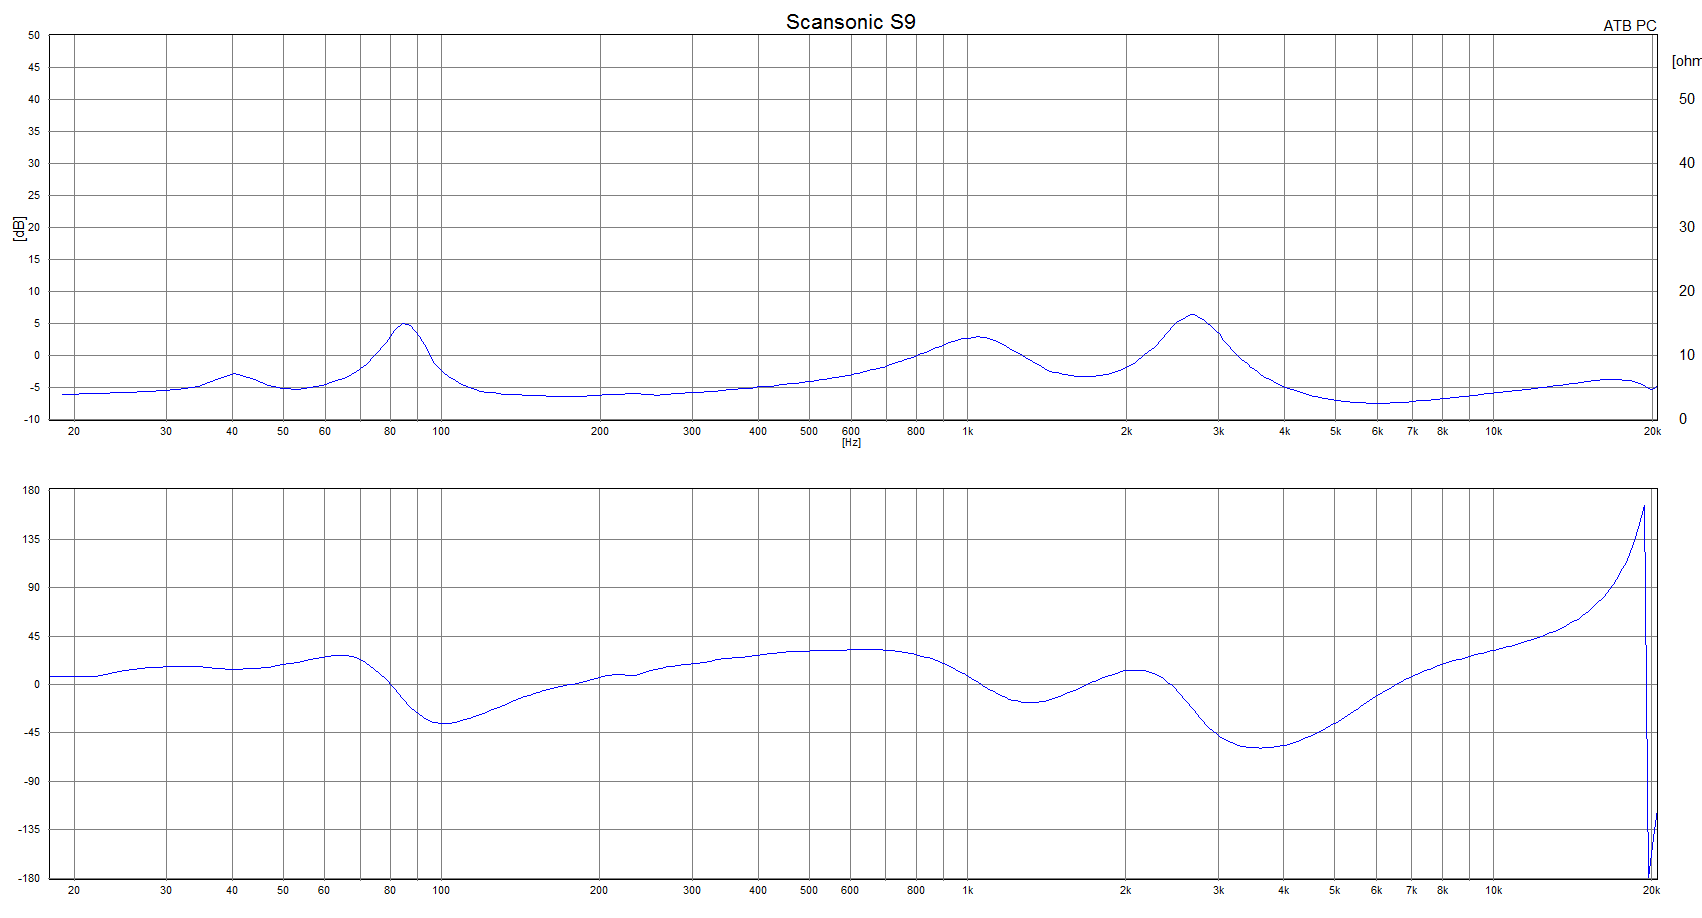Image resolution: width=1702 pixels, height=918 pixels.
Task: Click the [ohm] unit label on right
Action: click(1686, 62)
